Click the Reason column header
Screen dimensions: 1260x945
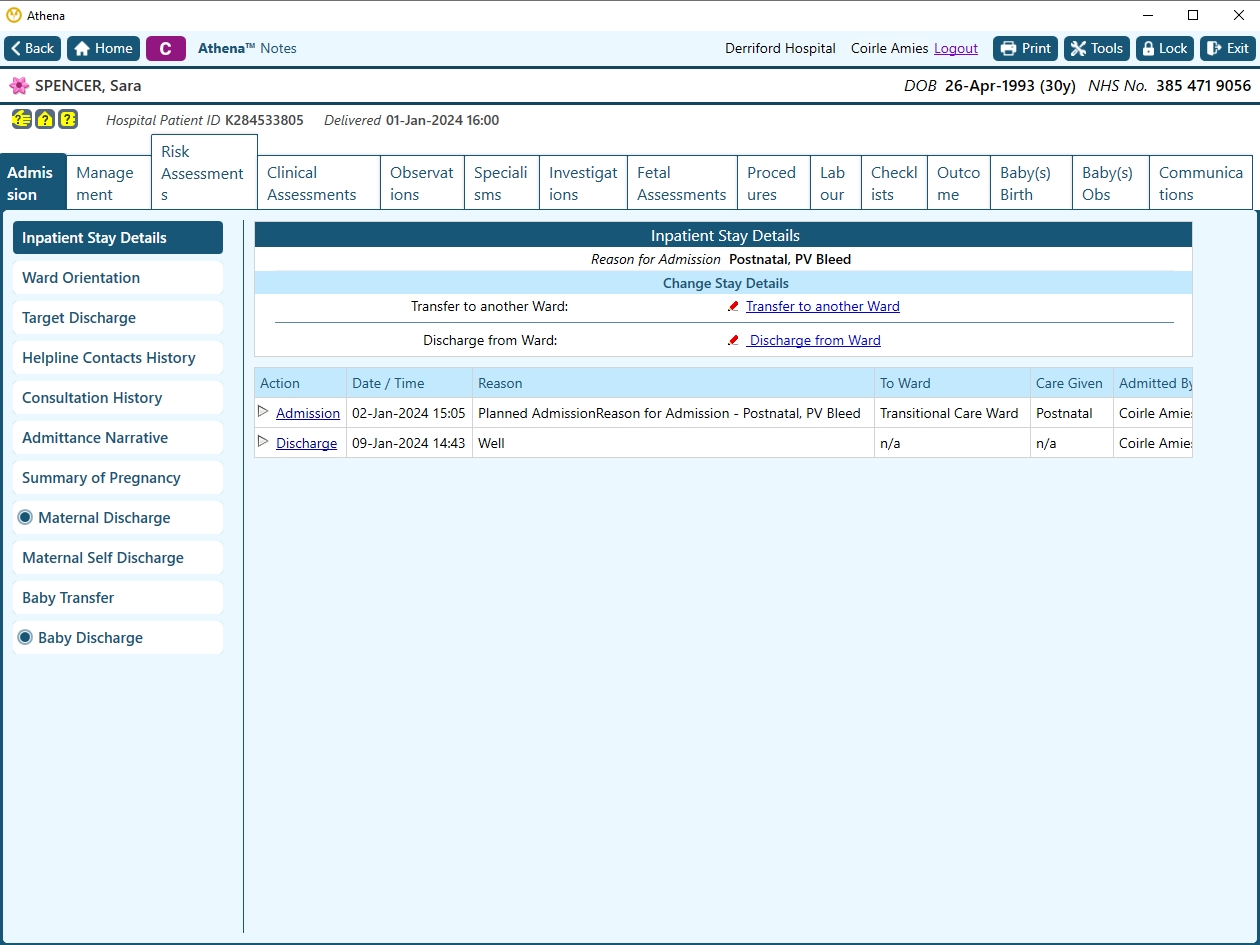[x=673, y=383]
